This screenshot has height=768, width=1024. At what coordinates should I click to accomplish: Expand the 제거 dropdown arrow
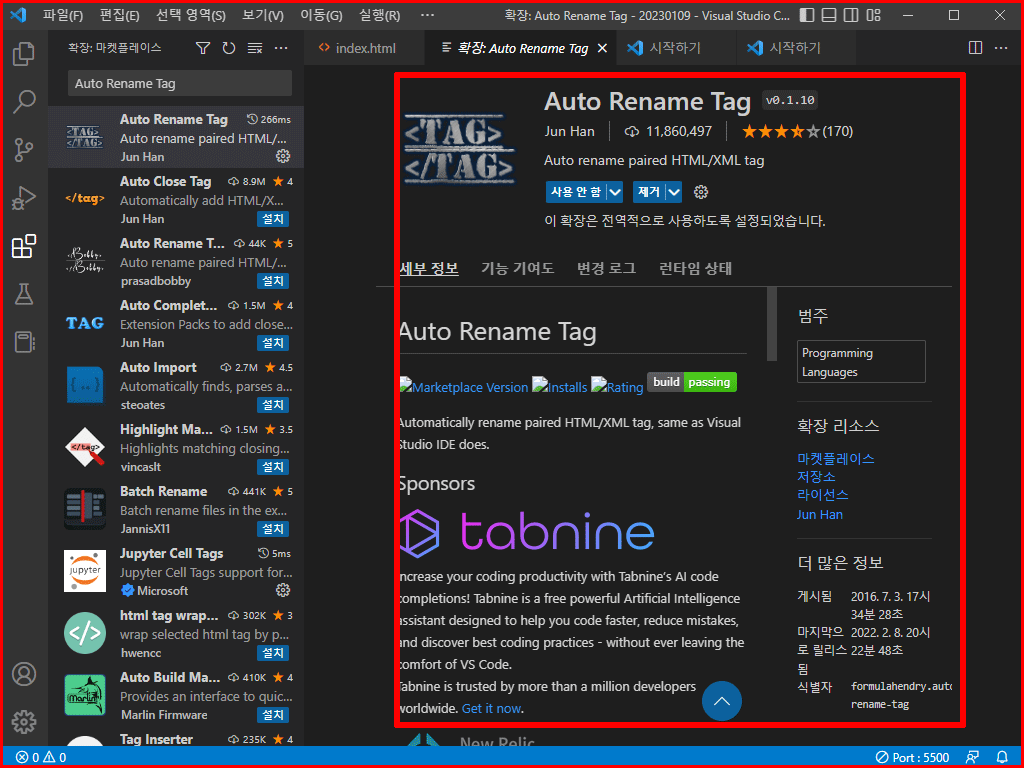click(x=675, y=192)
